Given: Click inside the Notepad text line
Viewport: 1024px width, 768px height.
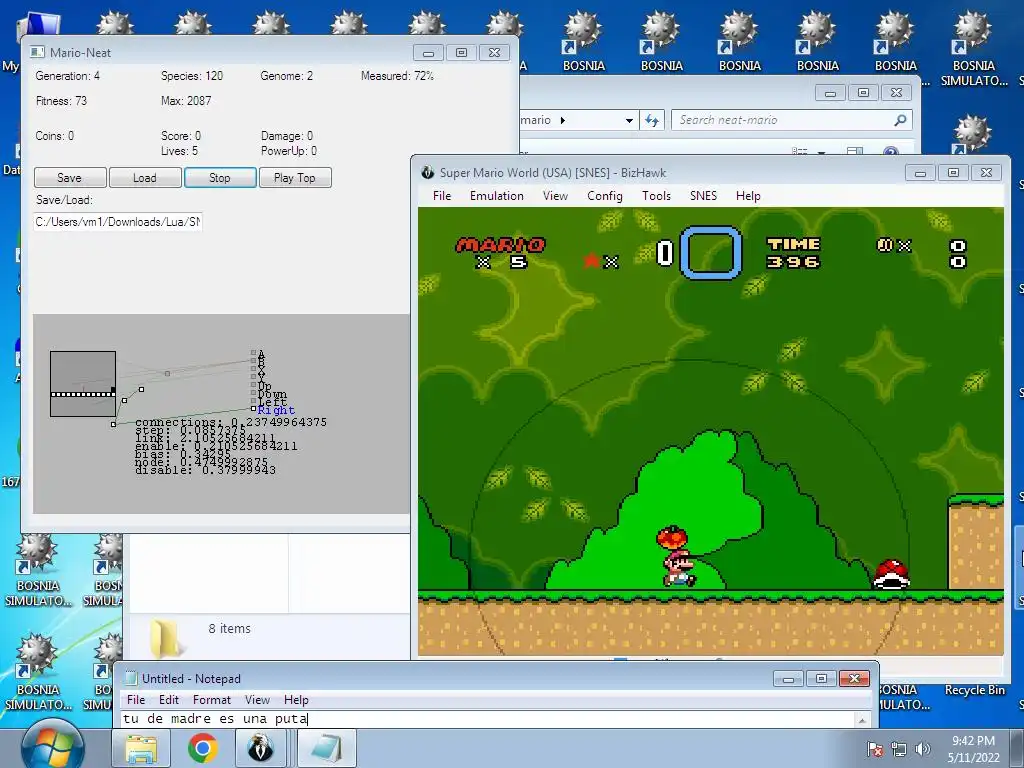Looking at the screenshot, I should point(487,719).
